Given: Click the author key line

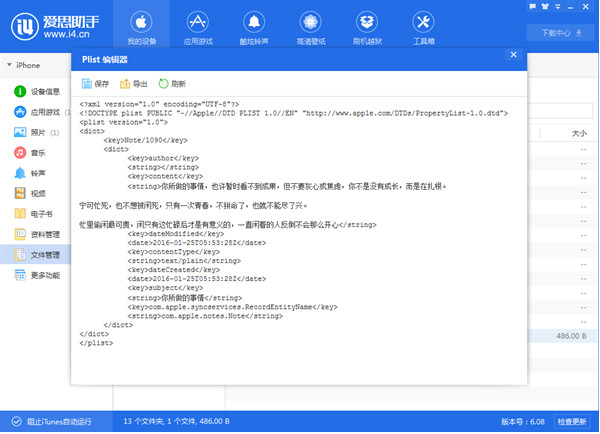Looking at the screenshot, I should click(163, 158).
